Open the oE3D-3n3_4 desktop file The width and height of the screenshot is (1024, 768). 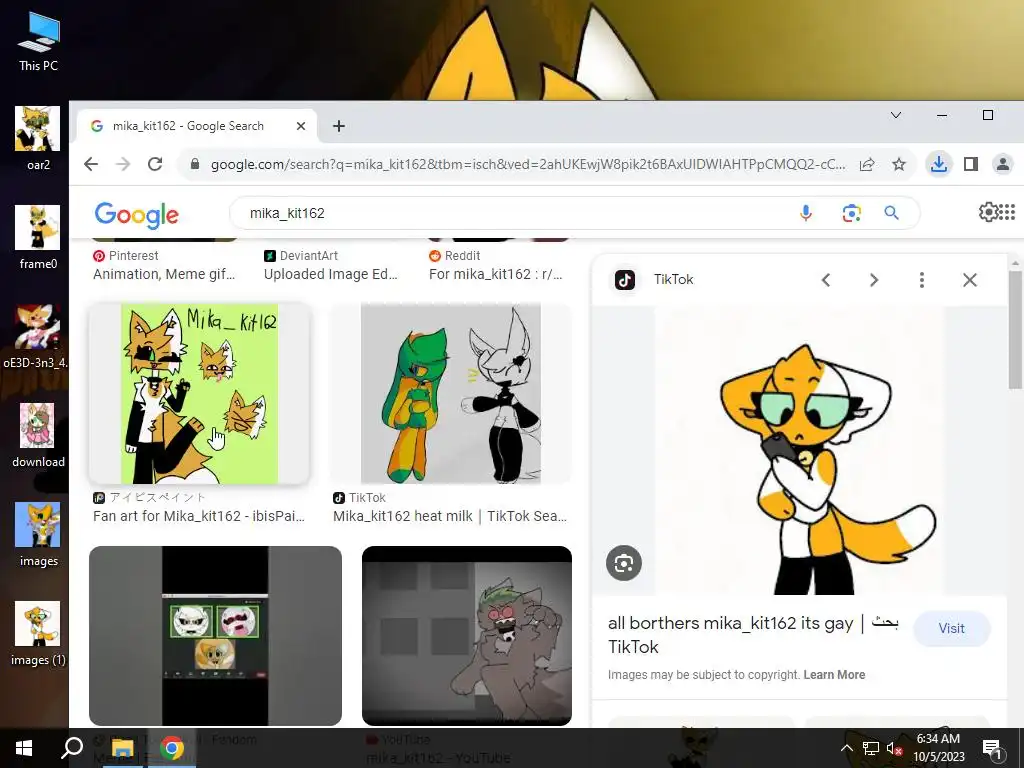[35, 337]
